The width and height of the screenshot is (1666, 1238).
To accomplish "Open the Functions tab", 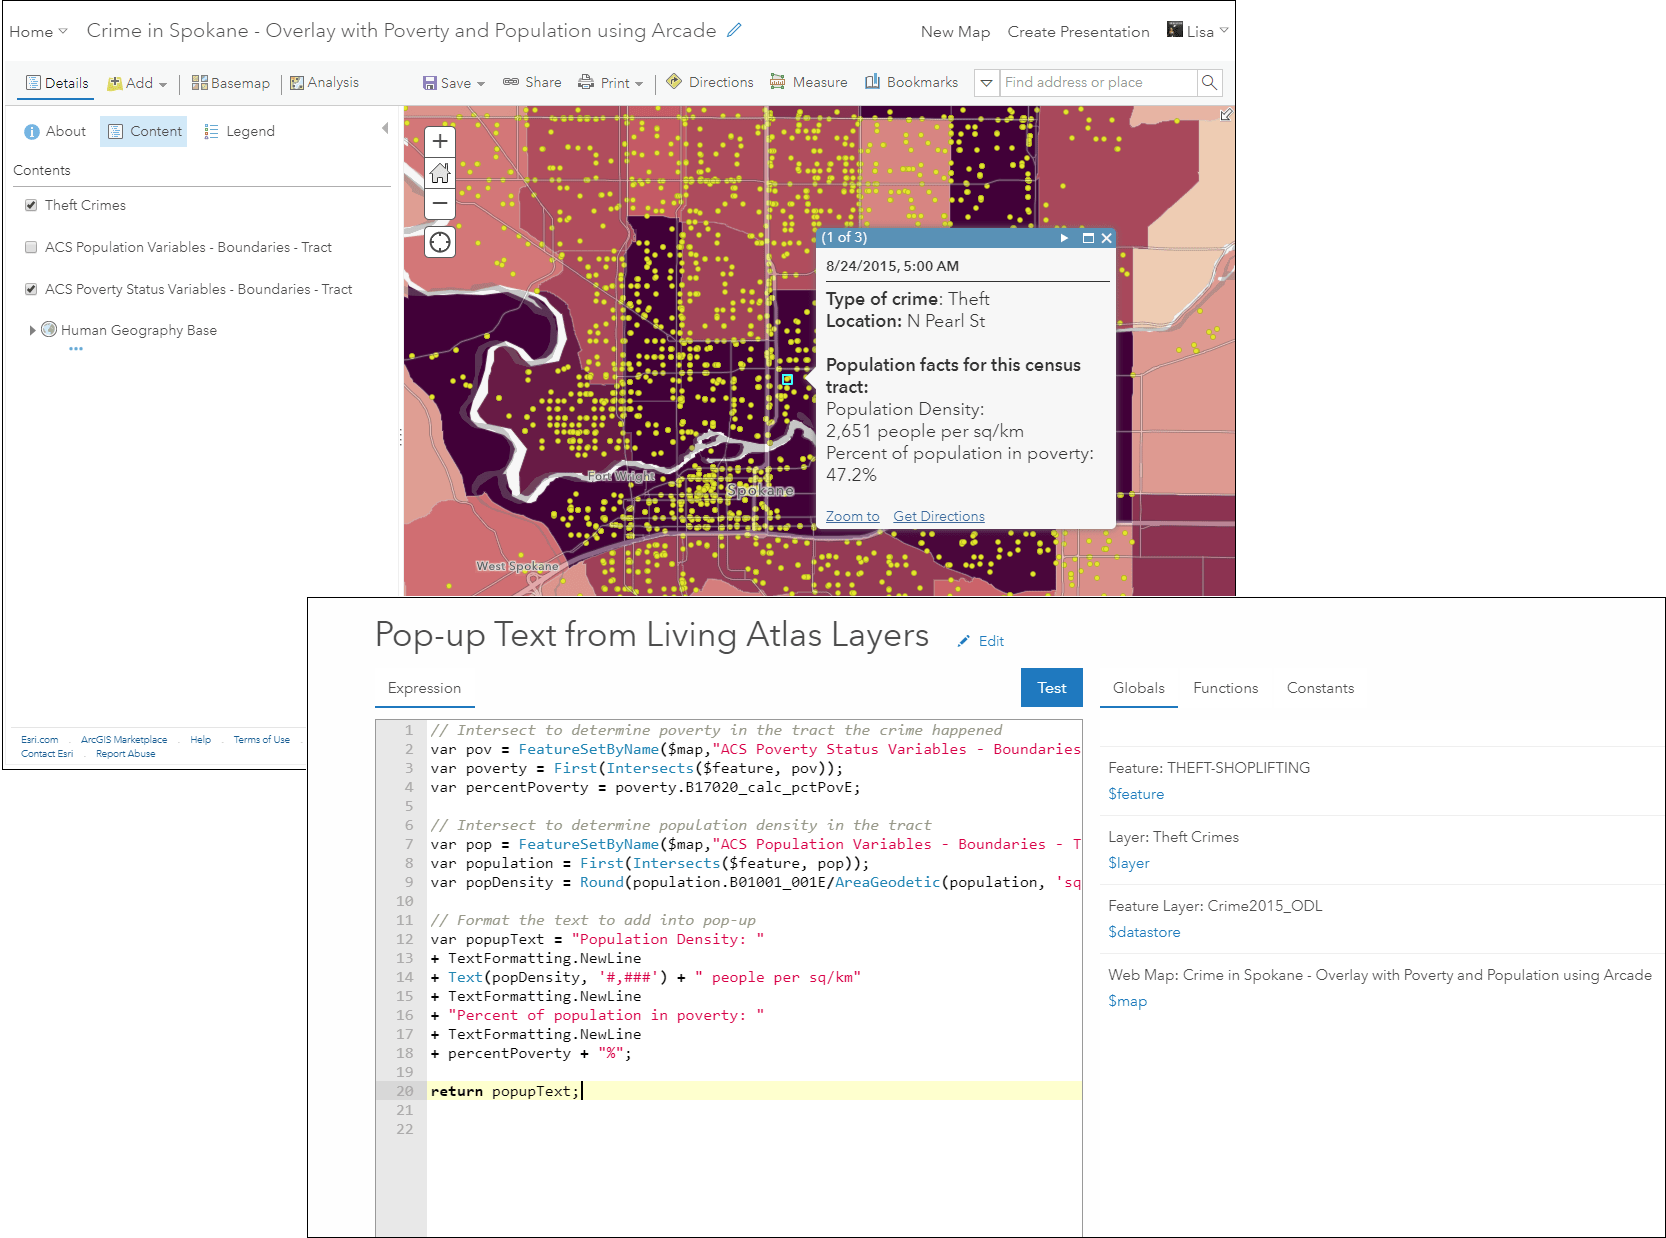I will click(1225, 688).
